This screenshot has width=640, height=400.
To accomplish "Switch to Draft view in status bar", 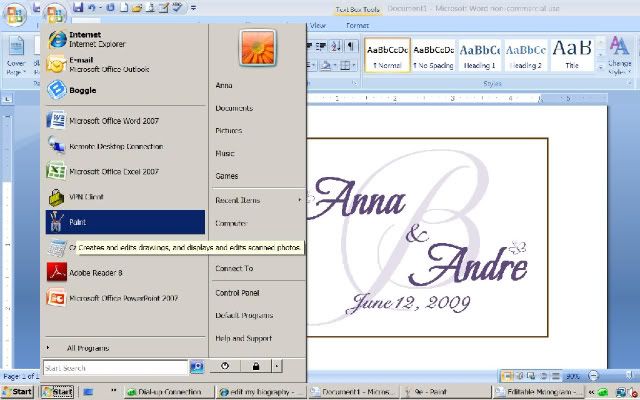I will (x=556, y=376).
